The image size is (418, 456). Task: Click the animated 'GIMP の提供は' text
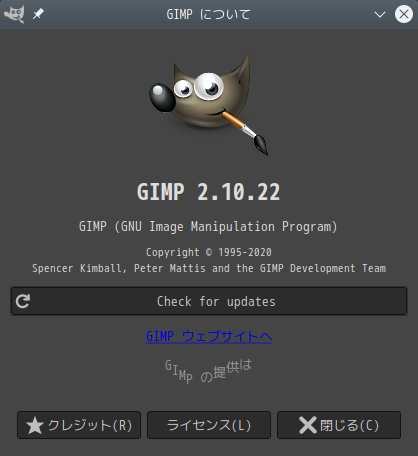coord(209,371)
